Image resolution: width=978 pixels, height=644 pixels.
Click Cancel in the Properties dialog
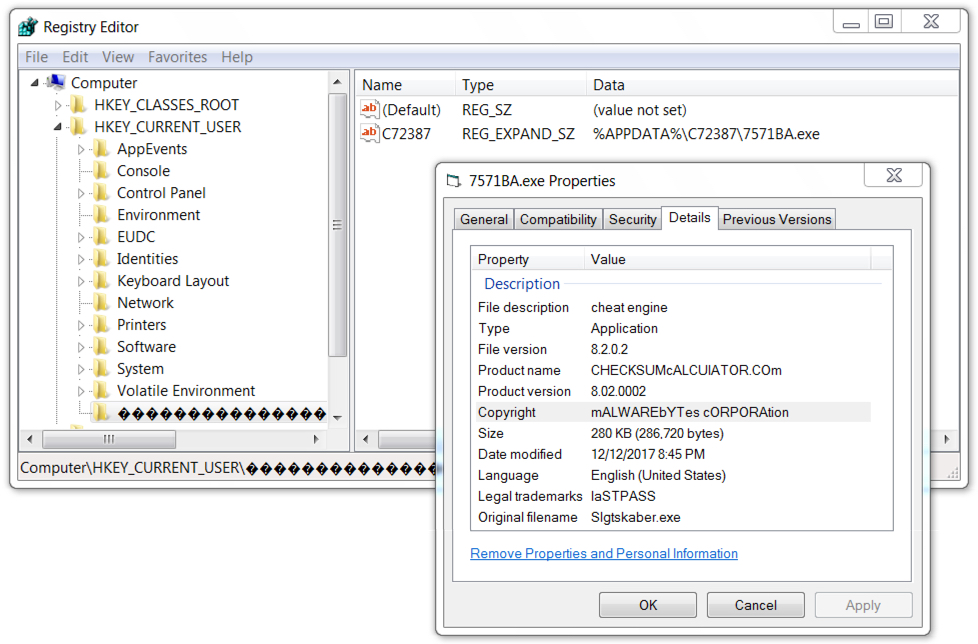[x=755, y=605]
